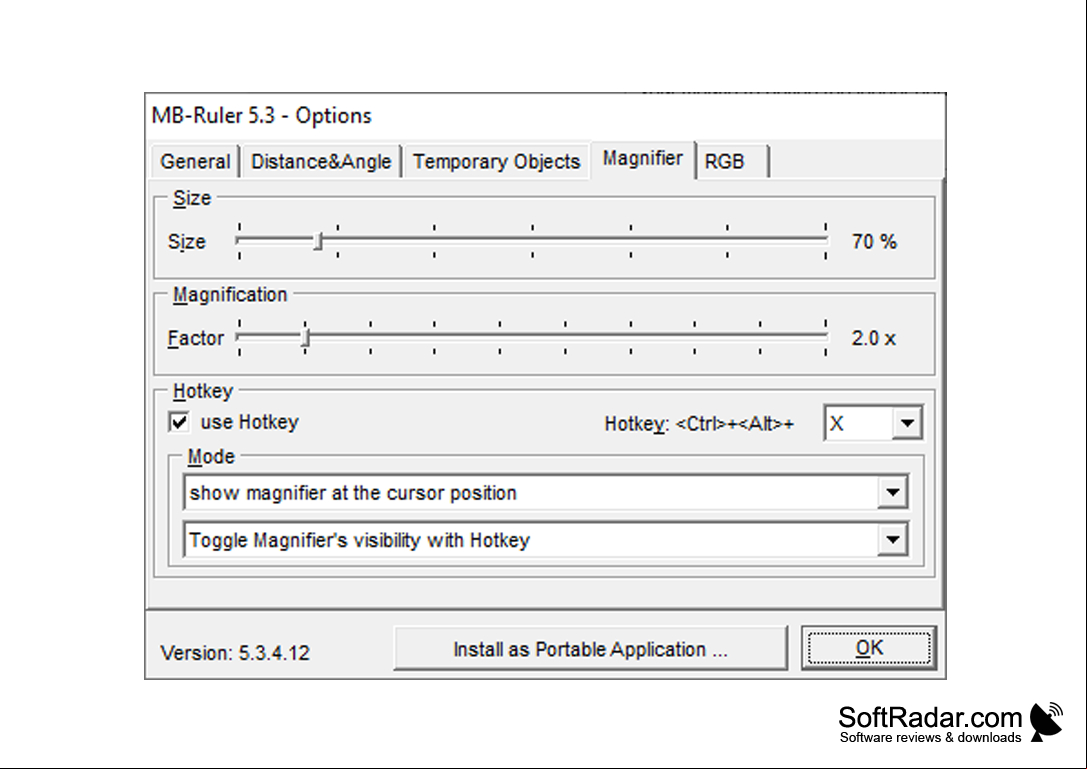Click the Magnification group label
Image resolution: width=1087 pixels, height=769 pixels.
tap(229, 295)
